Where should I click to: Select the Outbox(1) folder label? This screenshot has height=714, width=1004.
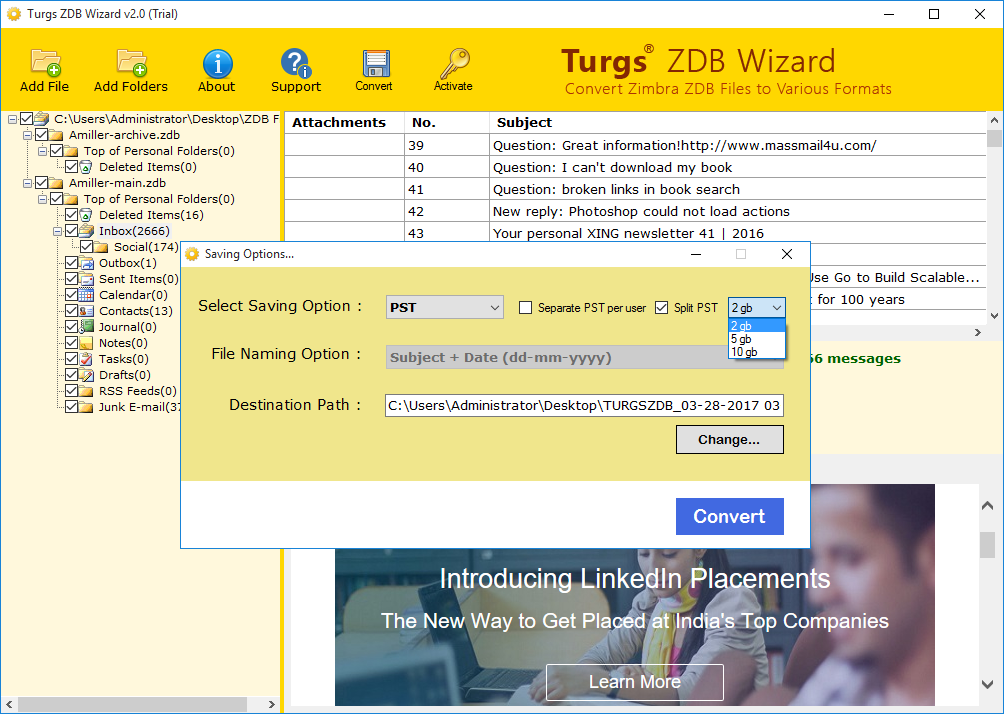click(x=127, y=263)
